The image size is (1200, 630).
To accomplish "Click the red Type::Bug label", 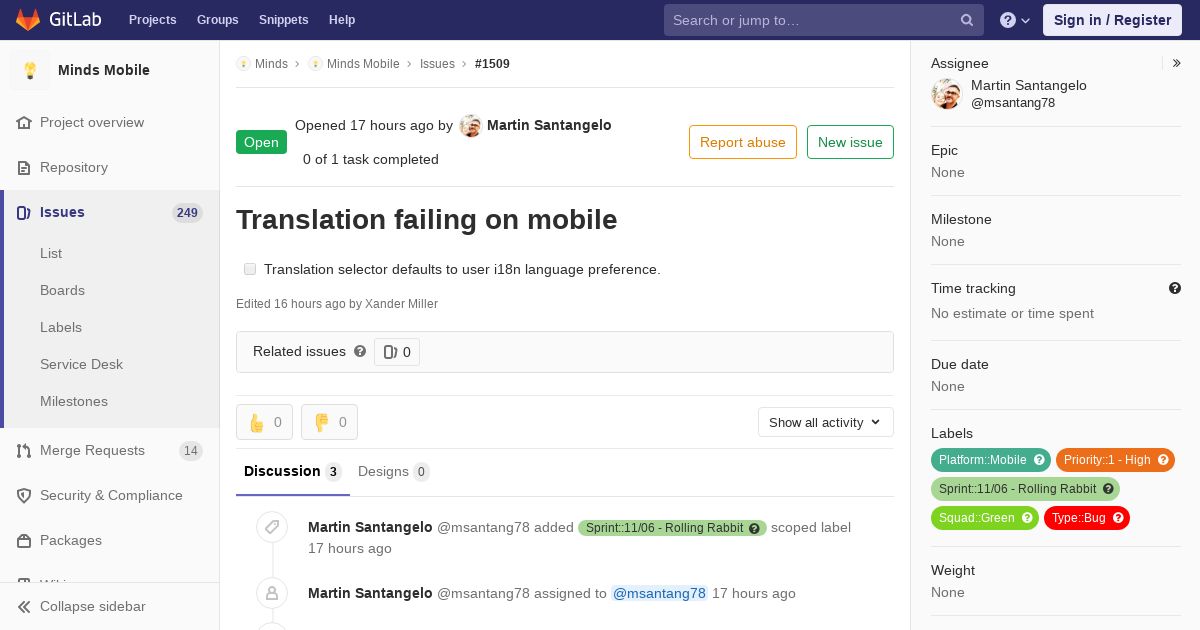I will pos(1078,518).
